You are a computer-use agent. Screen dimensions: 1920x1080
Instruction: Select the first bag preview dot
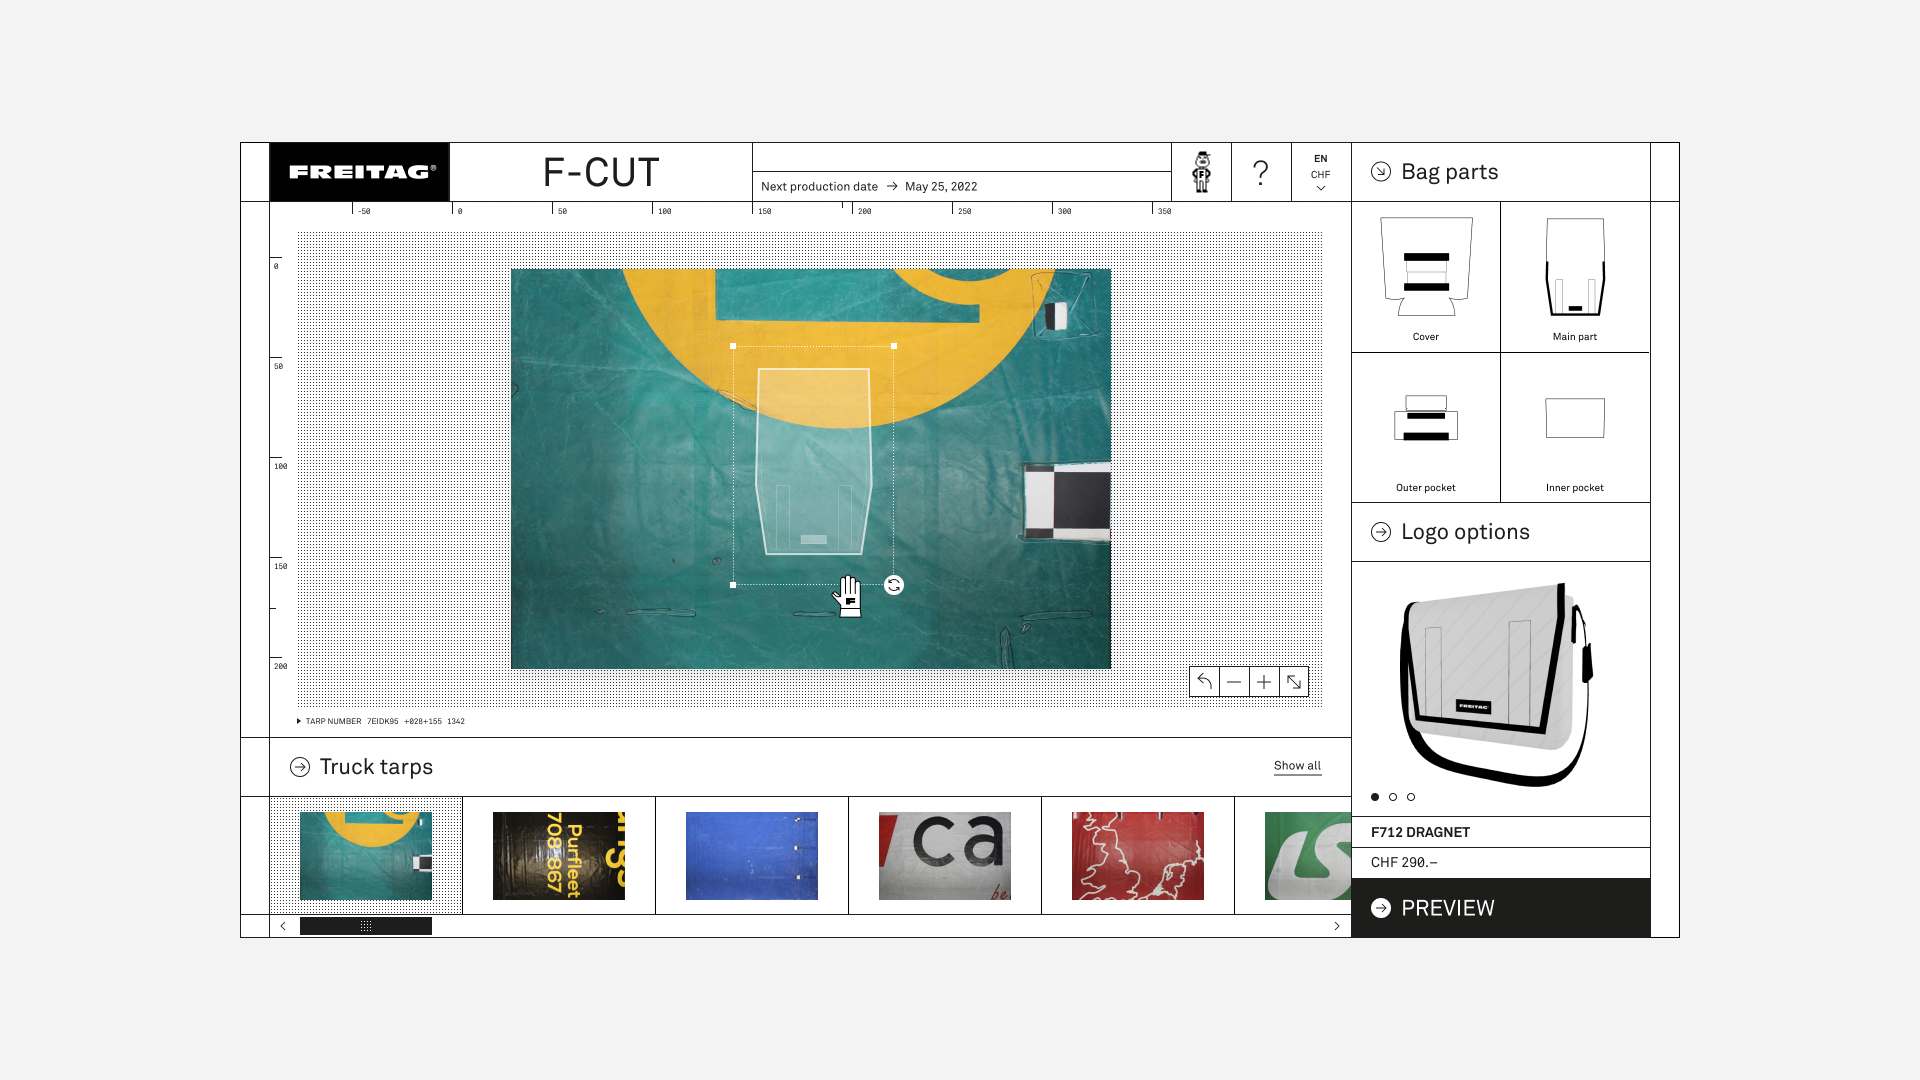tap(1375, 797)
